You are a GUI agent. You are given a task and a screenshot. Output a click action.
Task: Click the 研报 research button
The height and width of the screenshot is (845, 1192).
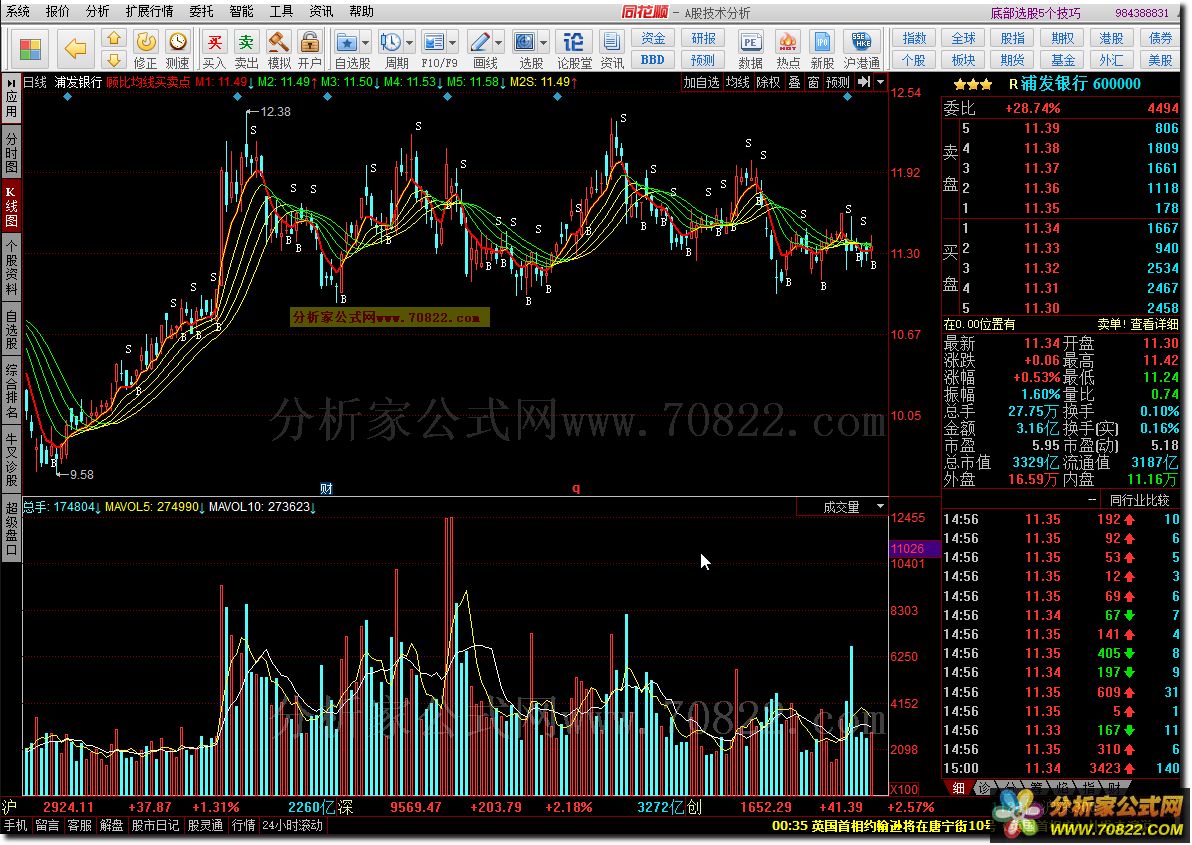[703, 38]
